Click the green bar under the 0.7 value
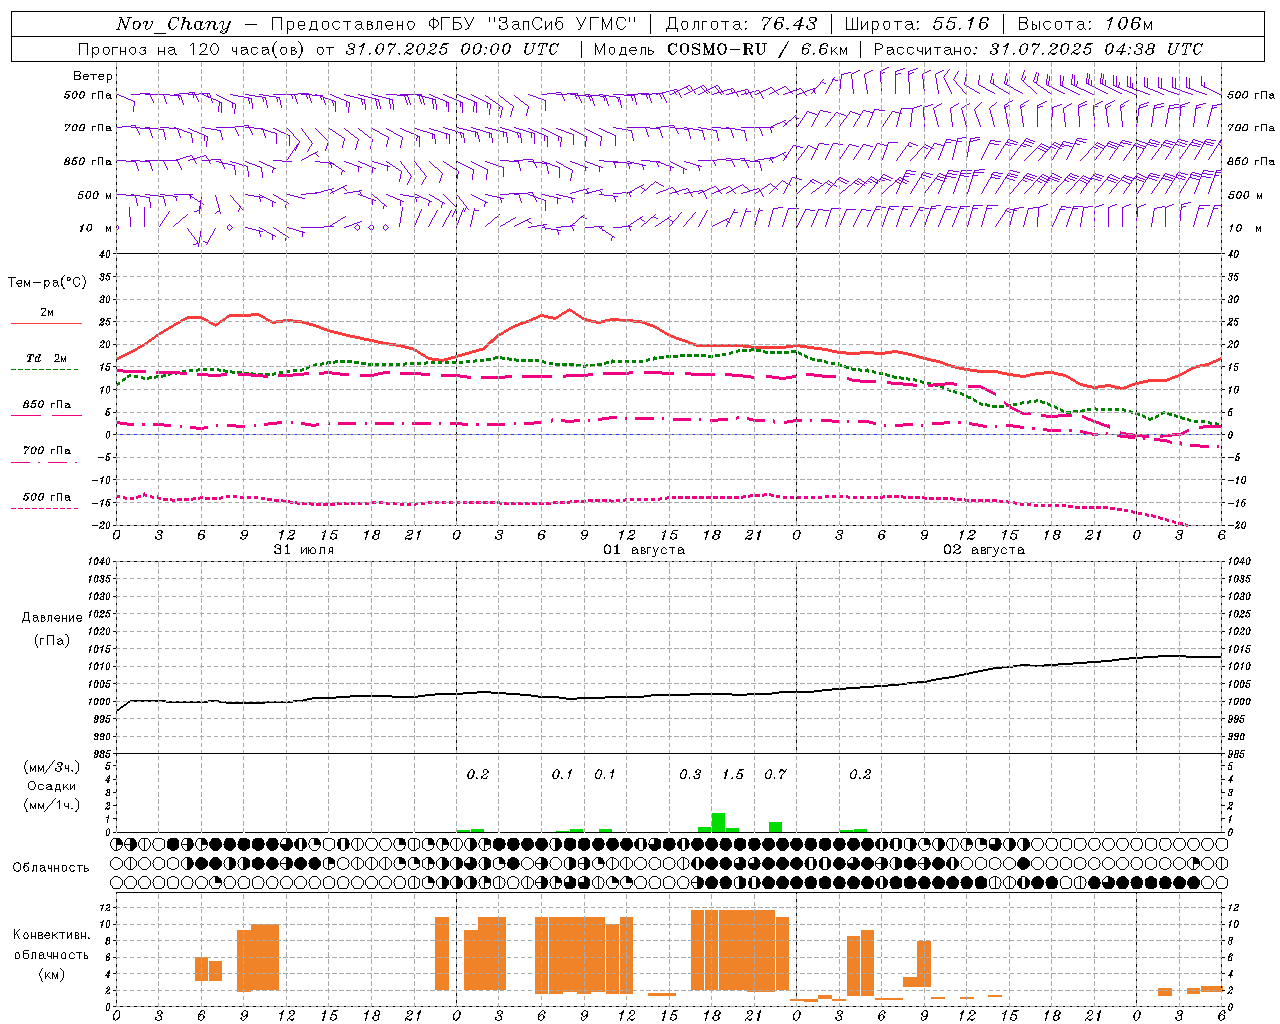This screenshot has height=1024, width=1280. (775, 827)
